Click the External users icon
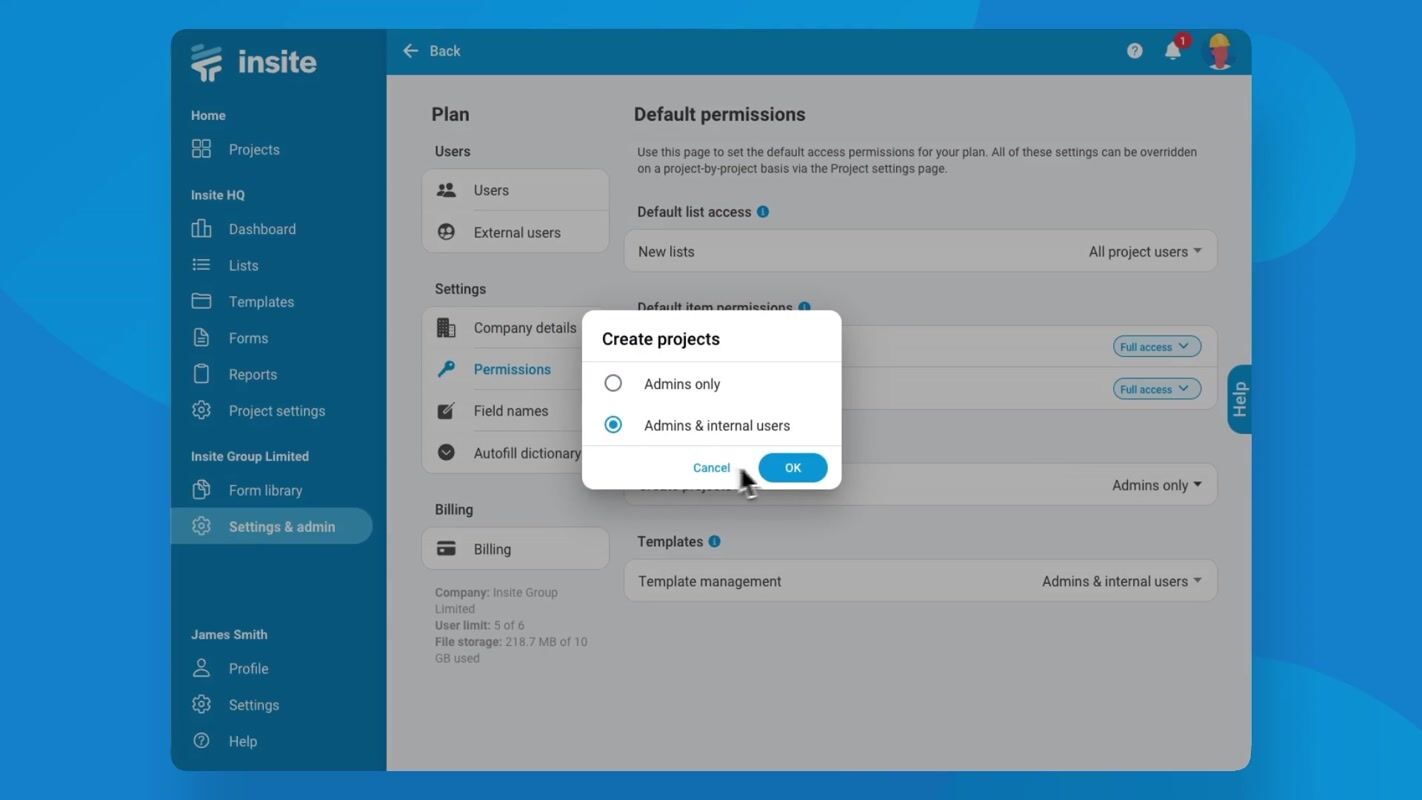1422x800 pixels. click(x=446, y=232)
